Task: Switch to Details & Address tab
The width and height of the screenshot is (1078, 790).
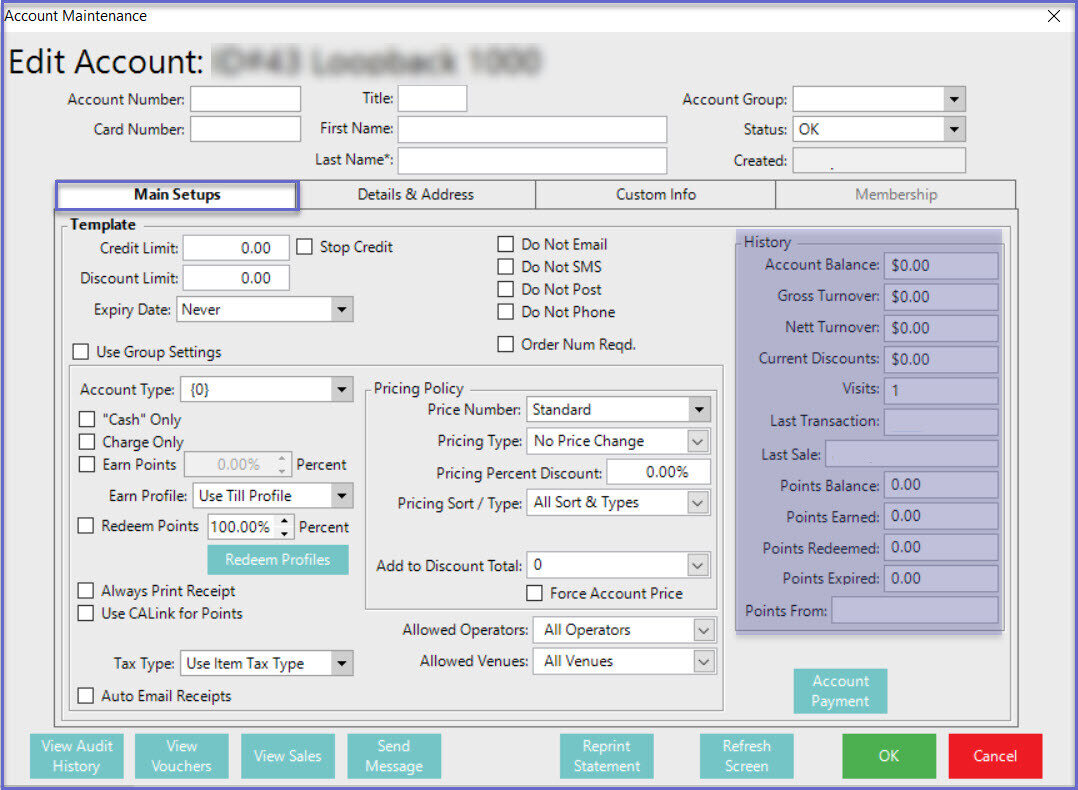Action: point(416,195)
